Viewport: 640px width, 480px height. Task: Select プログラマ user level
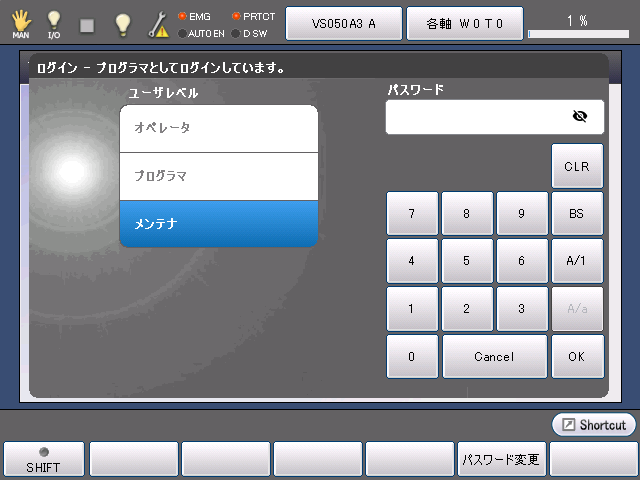218,176
